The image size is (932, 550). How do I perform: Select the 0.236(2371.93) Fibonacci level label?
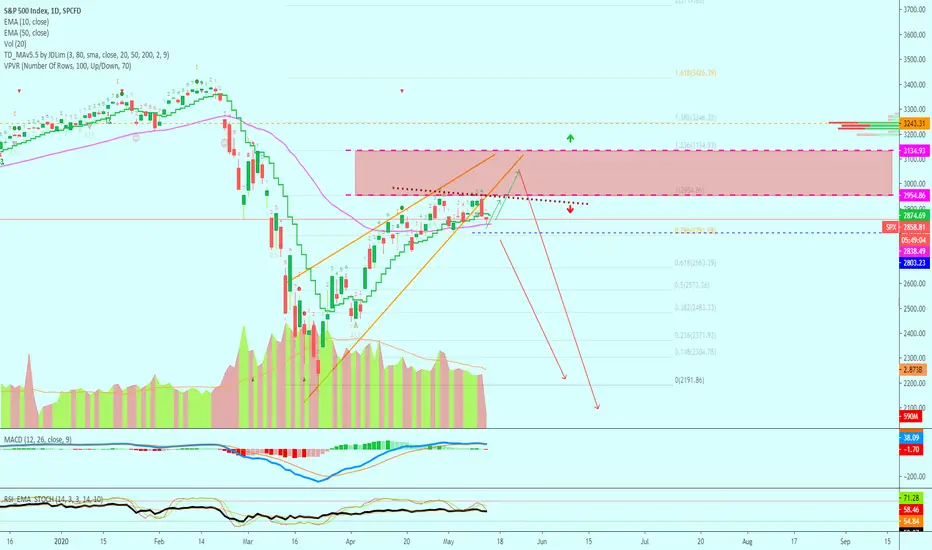click(x=695, y=335)
